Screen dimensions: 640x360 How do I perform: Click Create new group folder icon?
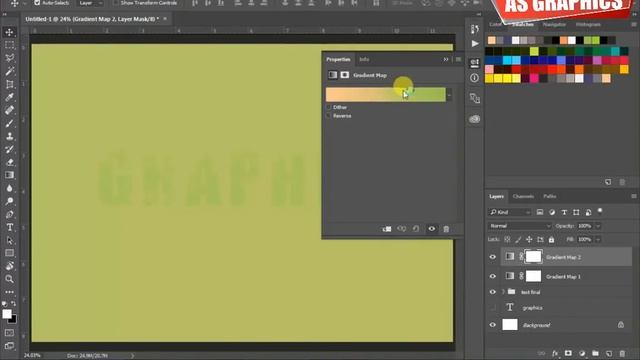595,353
